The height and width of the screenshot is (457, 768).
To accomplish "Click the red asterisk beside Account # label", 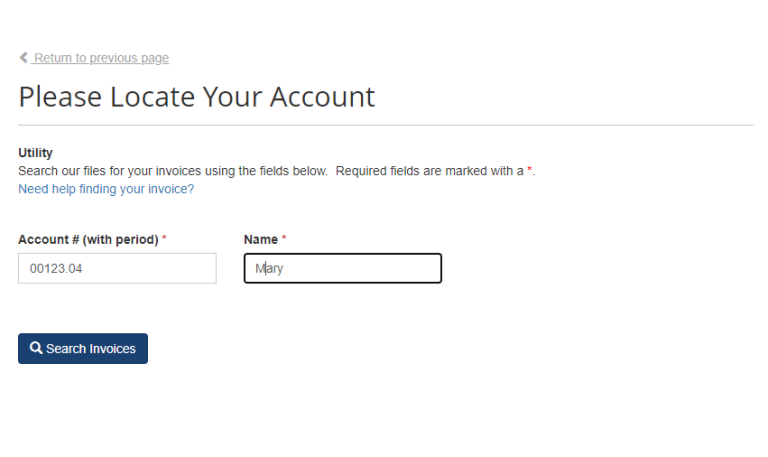I will (164, 240).
